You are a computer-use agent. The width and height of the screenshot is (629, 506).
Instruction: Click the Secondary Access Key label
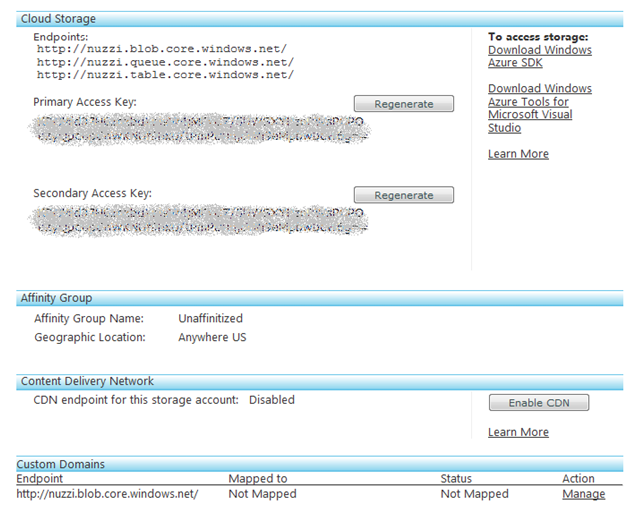(92, 193)
